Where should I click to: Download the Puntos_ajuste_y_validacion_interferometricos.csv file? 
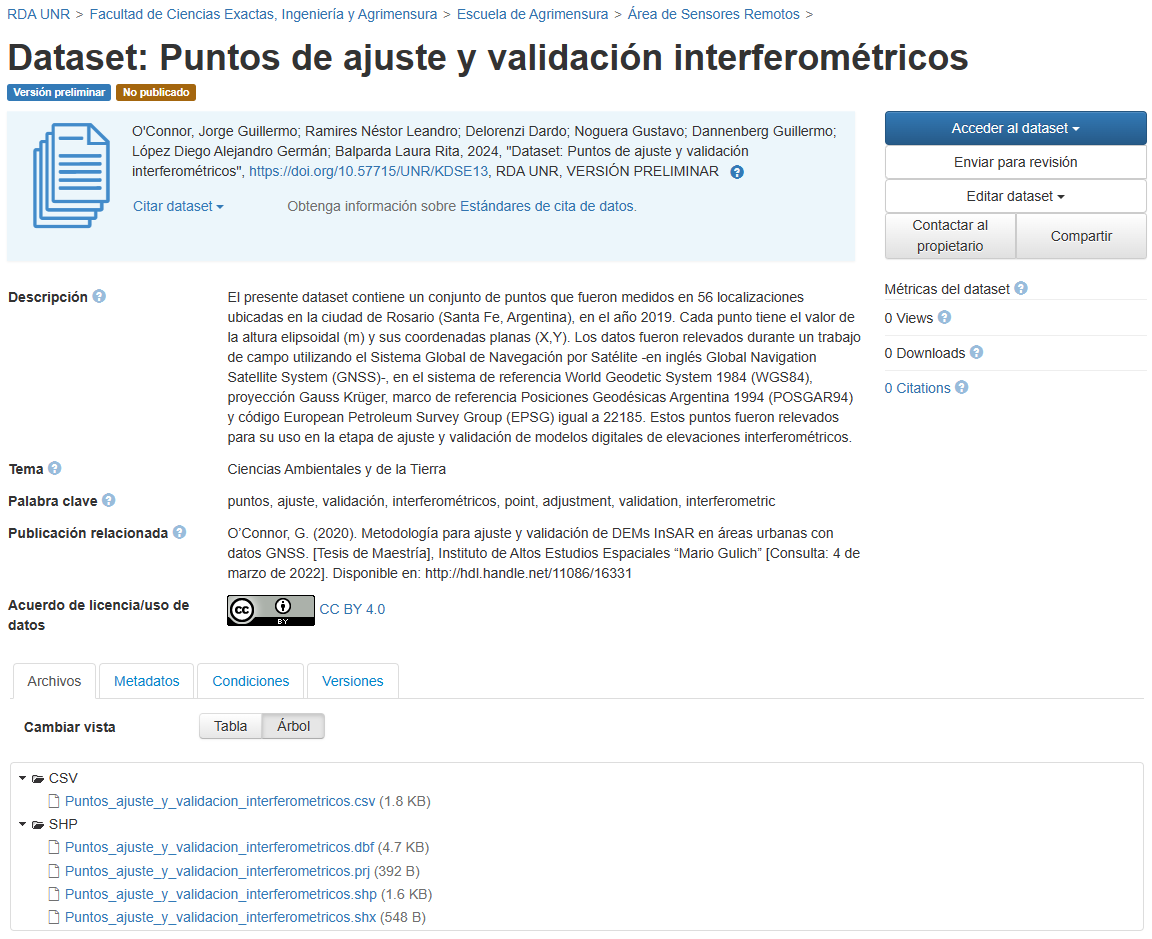point(220,801)
